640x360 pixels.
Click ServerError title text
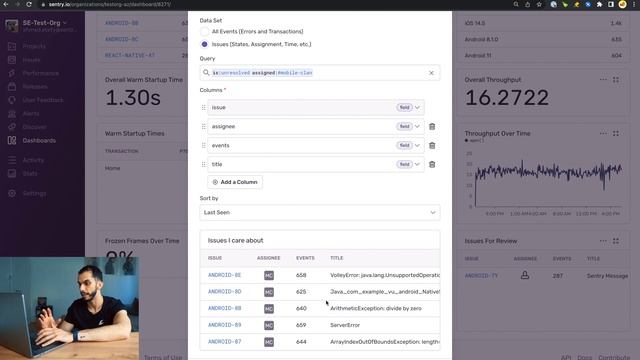pyautogui.click(x=345, y=325)
